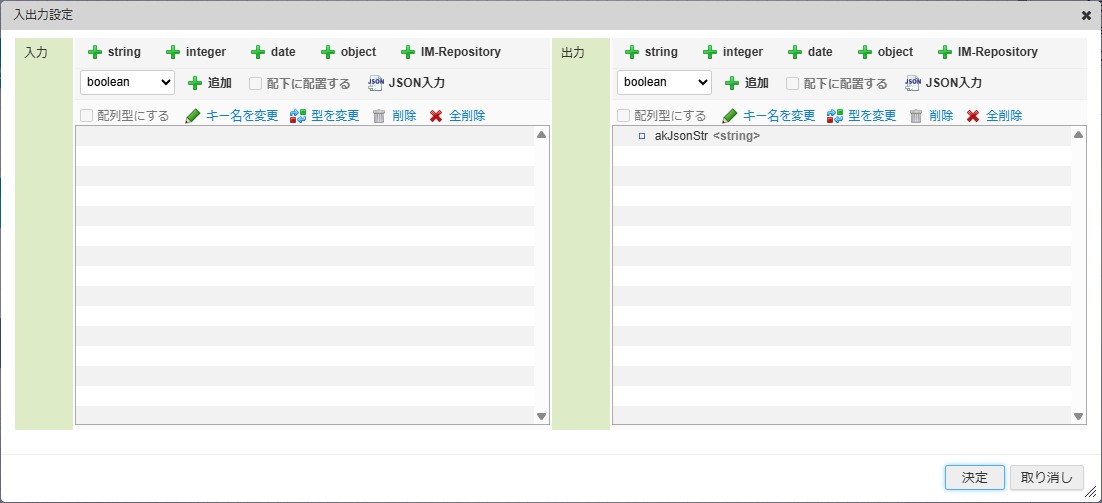
Task: Toggle 配下に配置する checkbox in 出力 panel
Action: [792, 84]
